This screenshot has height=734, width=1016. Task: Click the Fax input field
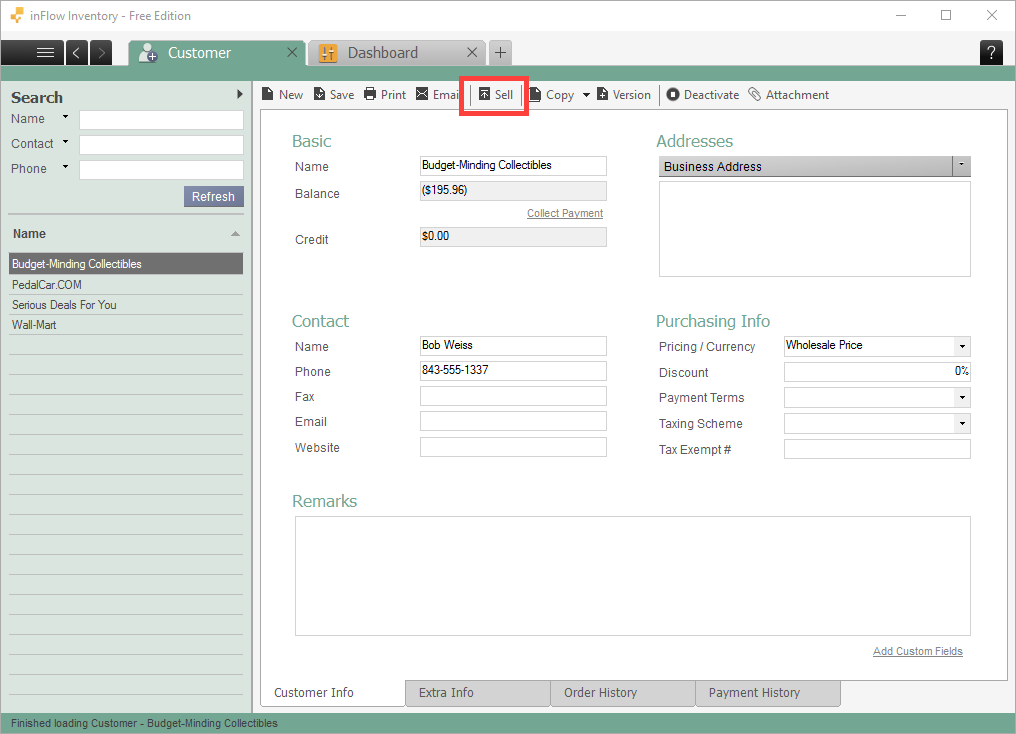(x=513, y=396)
